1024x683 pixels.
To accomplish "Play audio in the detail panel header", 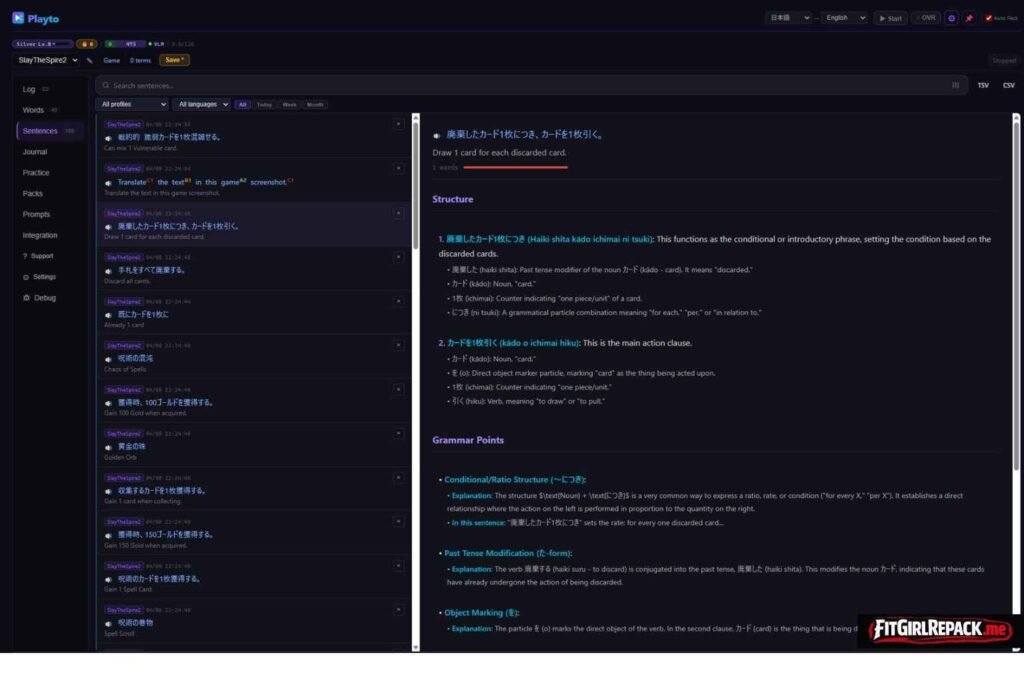I will pos(437,135).
